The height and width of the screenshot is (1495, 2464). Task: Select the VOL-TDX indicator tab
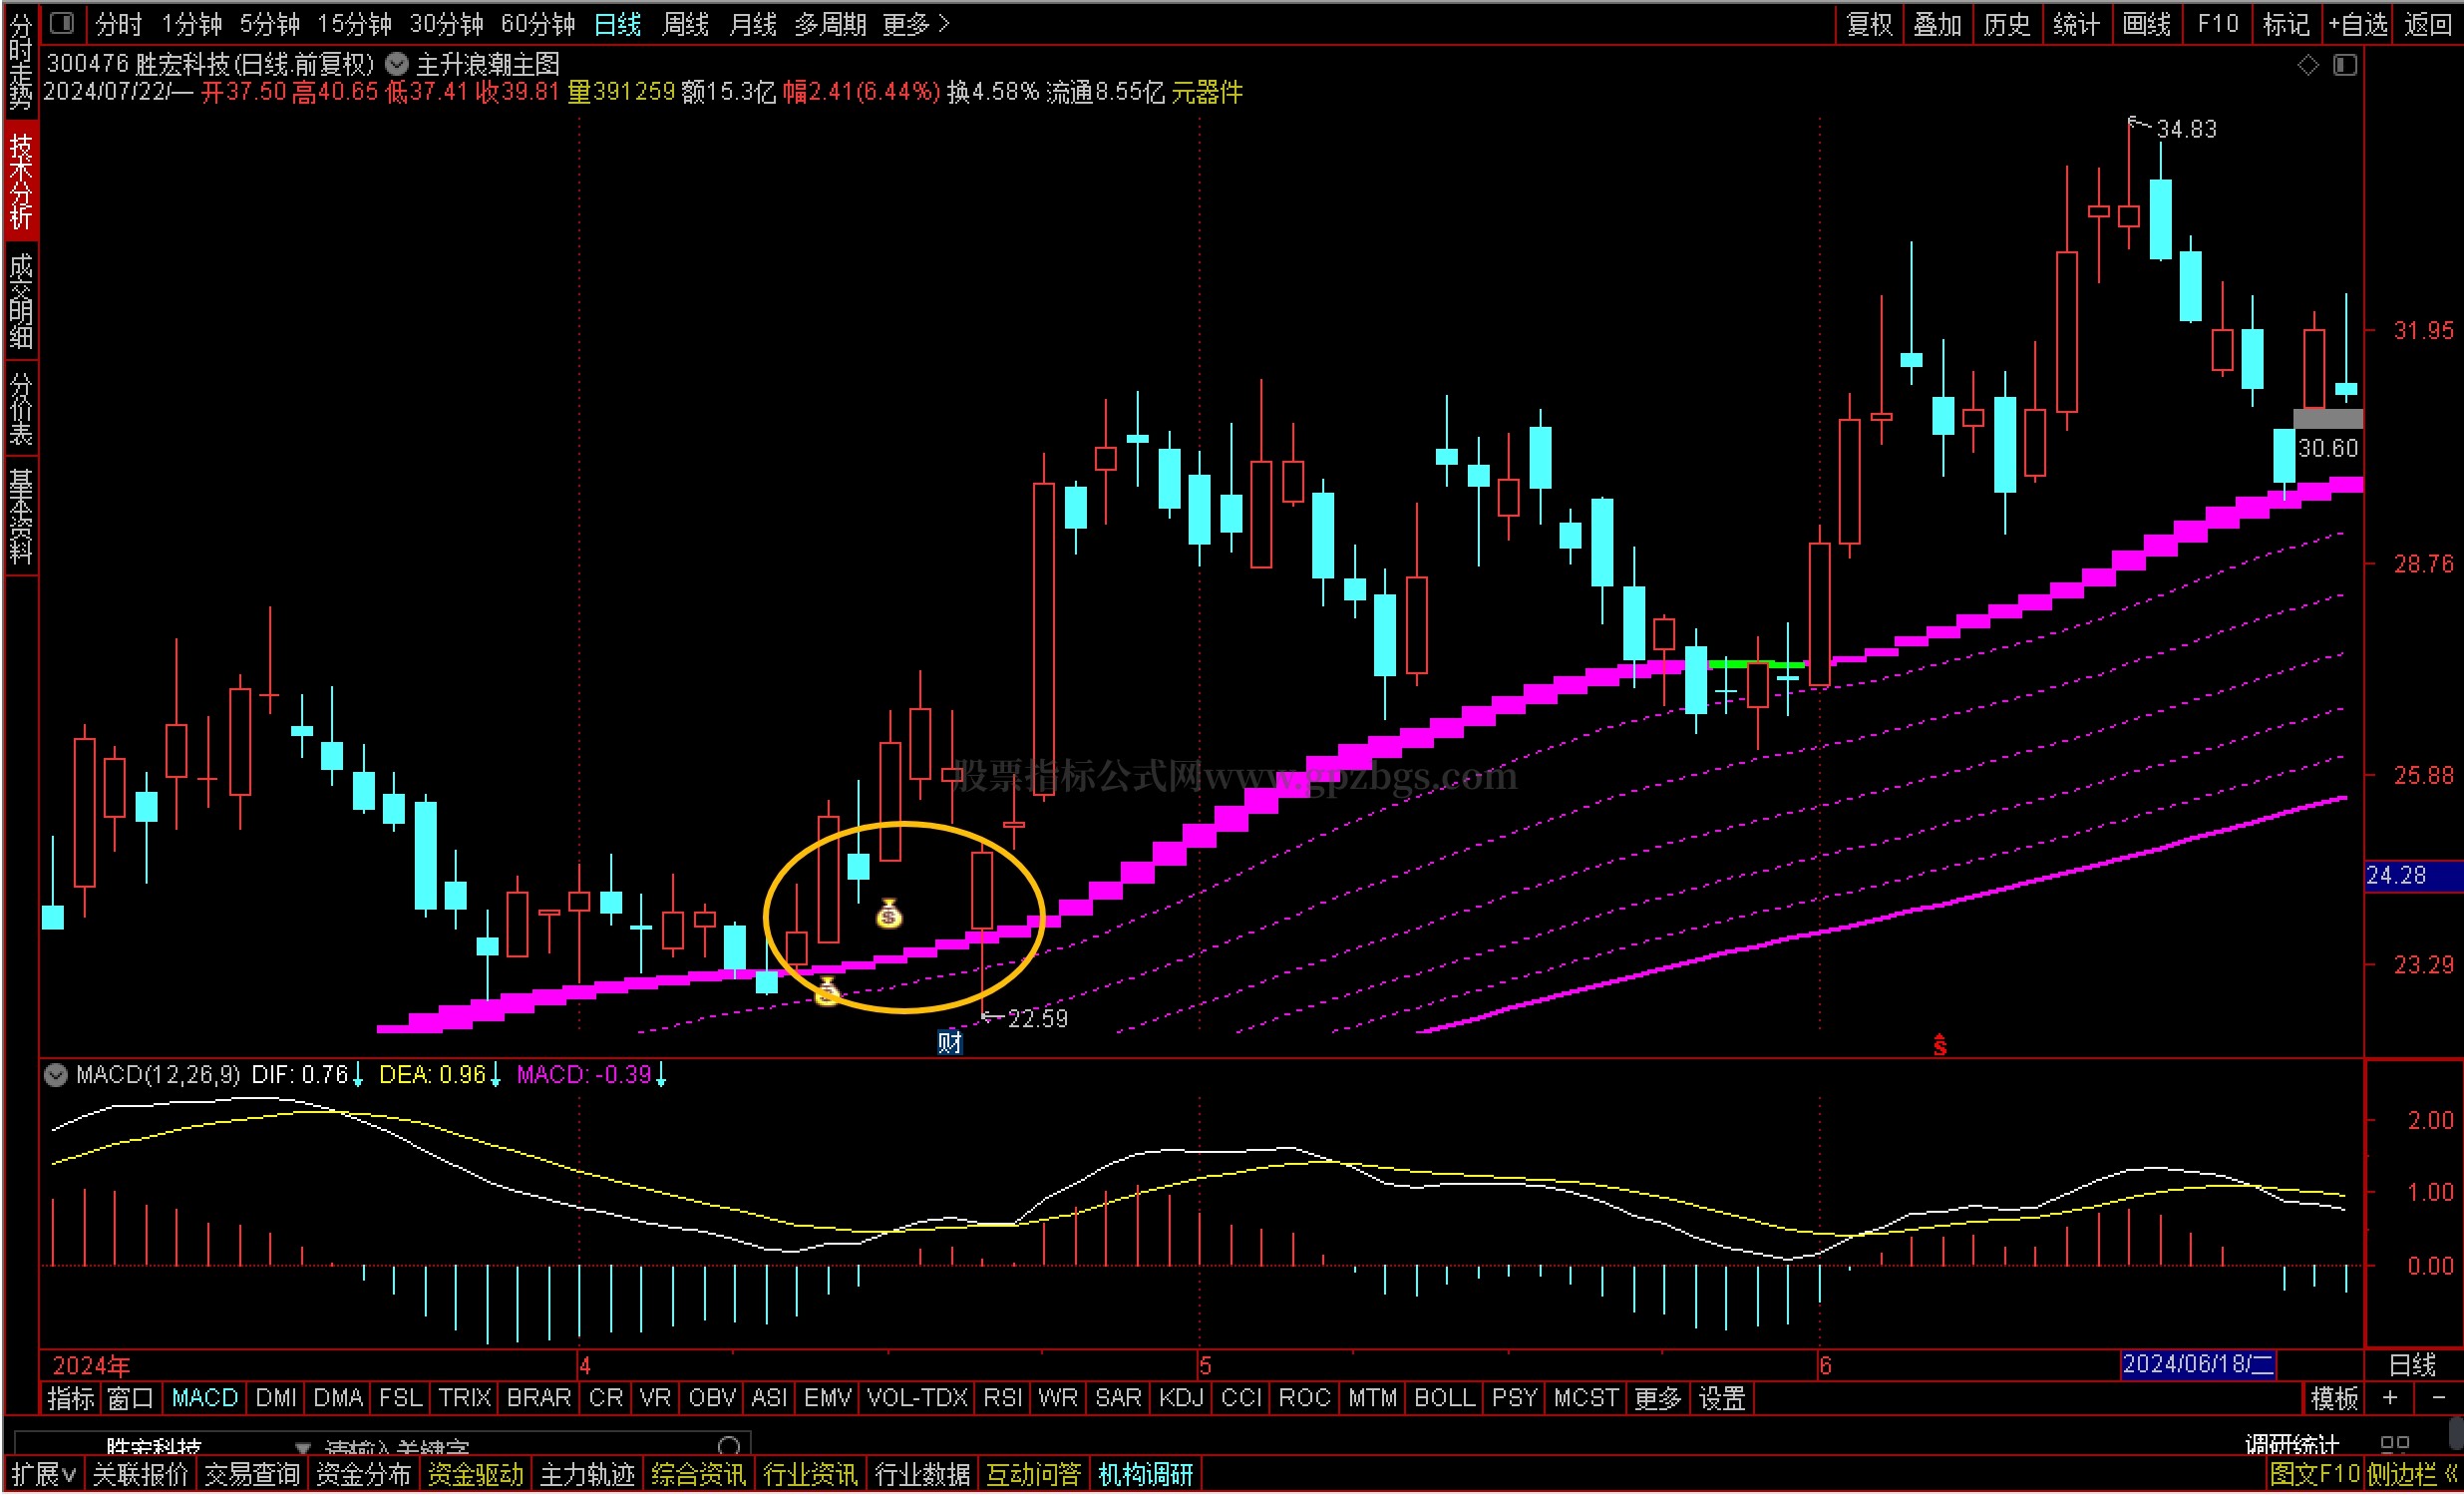tap(917, 1398)
